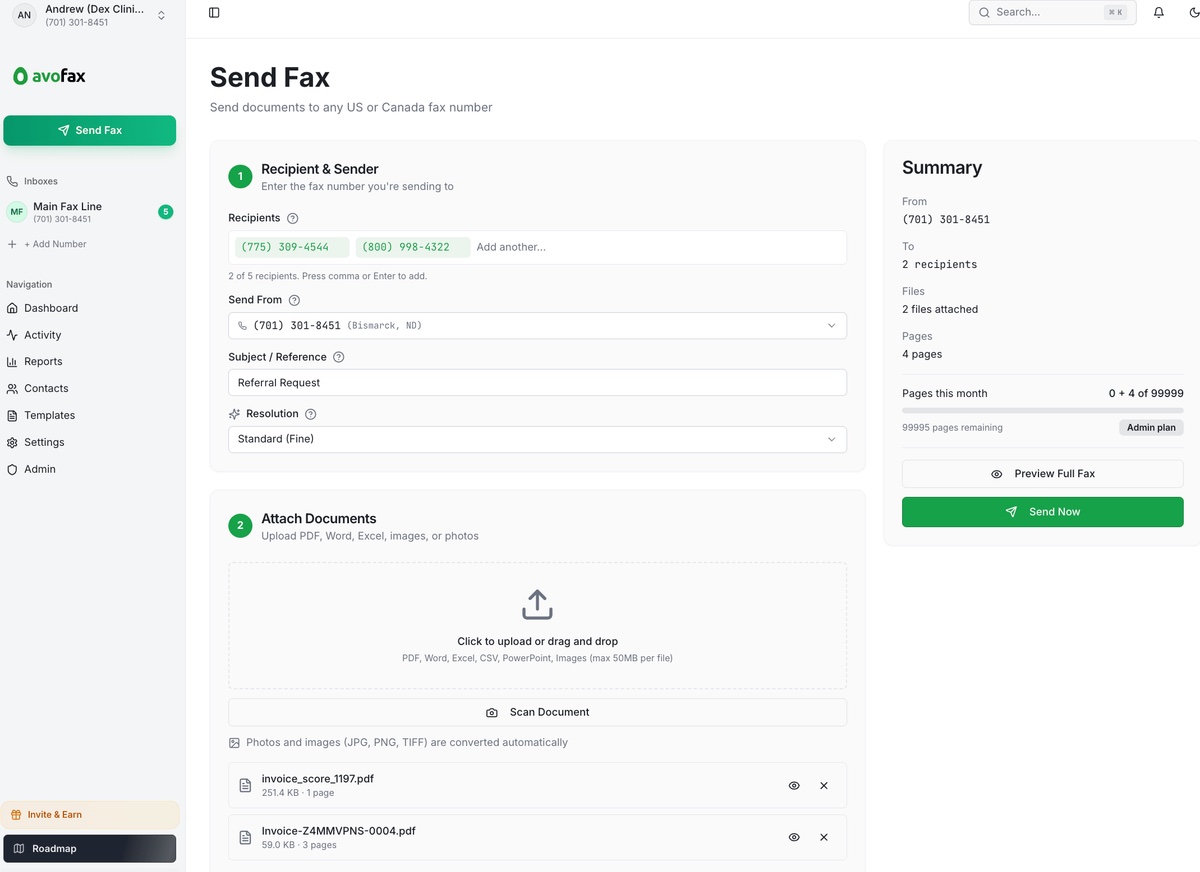Viewport: 1200px width, 872px height.
Task: Click the search box
Action: click(x=1052, y=12)
